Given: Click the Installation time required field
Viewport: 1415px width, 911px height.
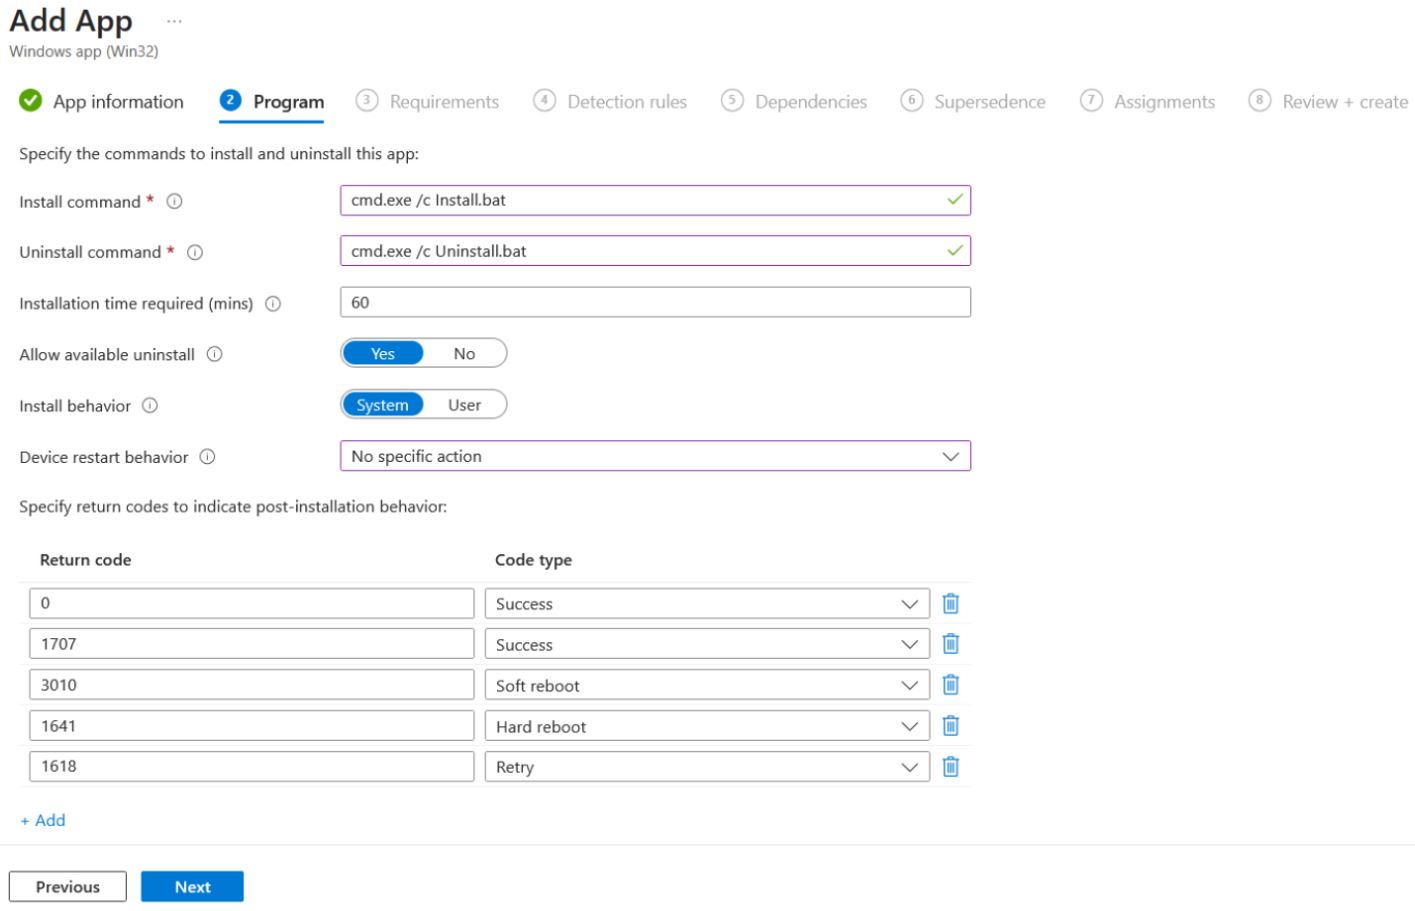Looking at the screenshot, I should tap(655, 302).
